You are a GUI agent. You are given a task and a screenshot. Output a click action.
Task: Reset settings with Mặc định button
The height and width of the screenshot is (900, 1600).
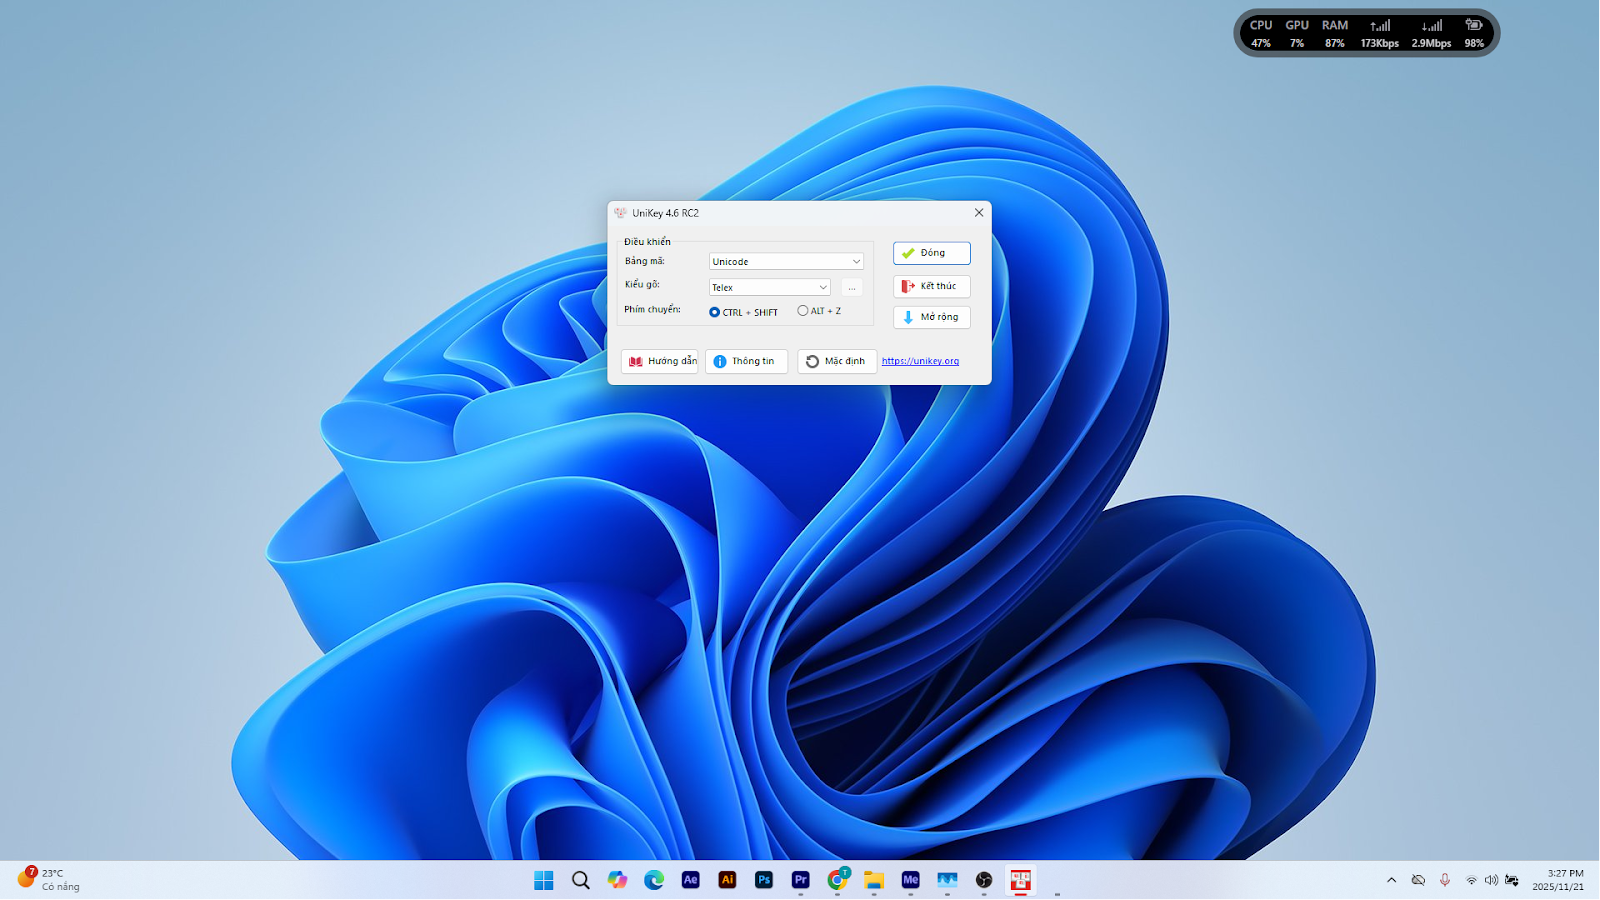[x=836, y=361]
